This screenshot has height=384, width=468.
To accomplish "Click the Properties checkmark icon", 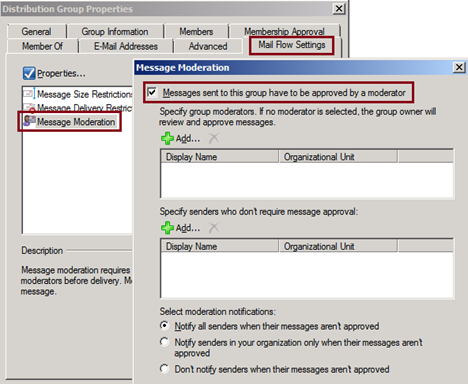I will tap(29, 73).
